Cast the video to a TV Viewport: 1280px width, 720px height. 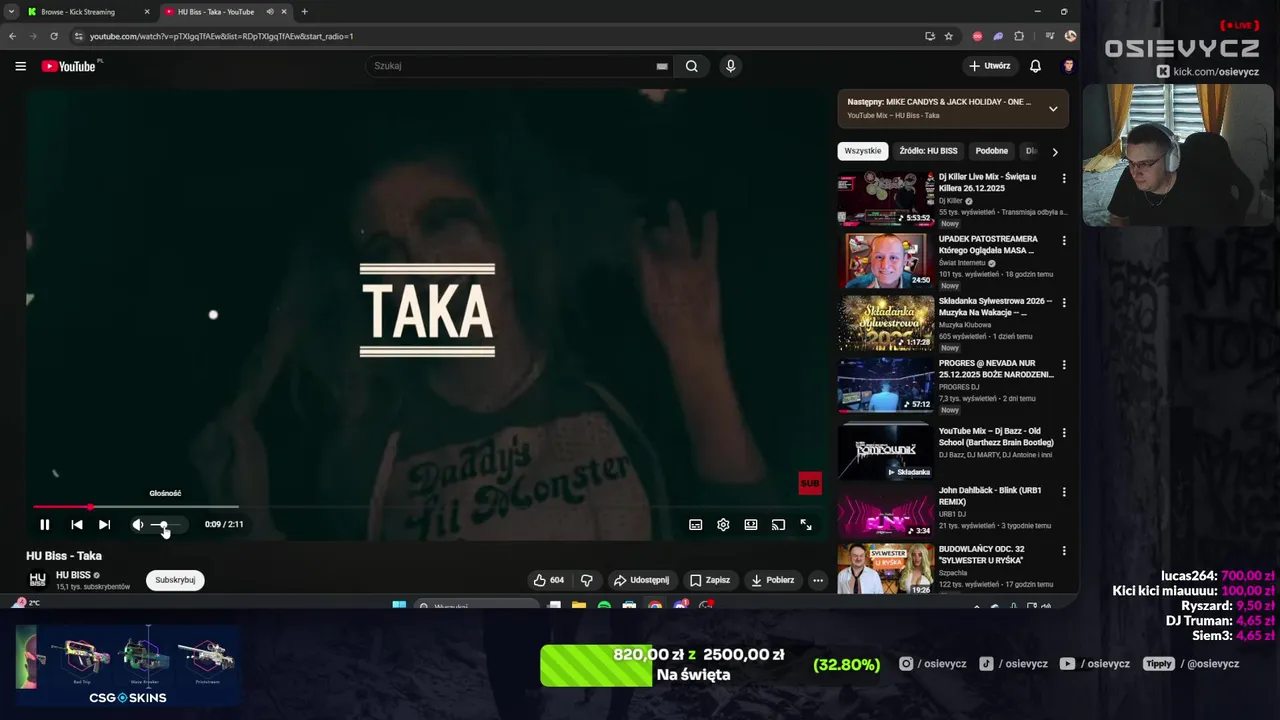pos(778,524)
